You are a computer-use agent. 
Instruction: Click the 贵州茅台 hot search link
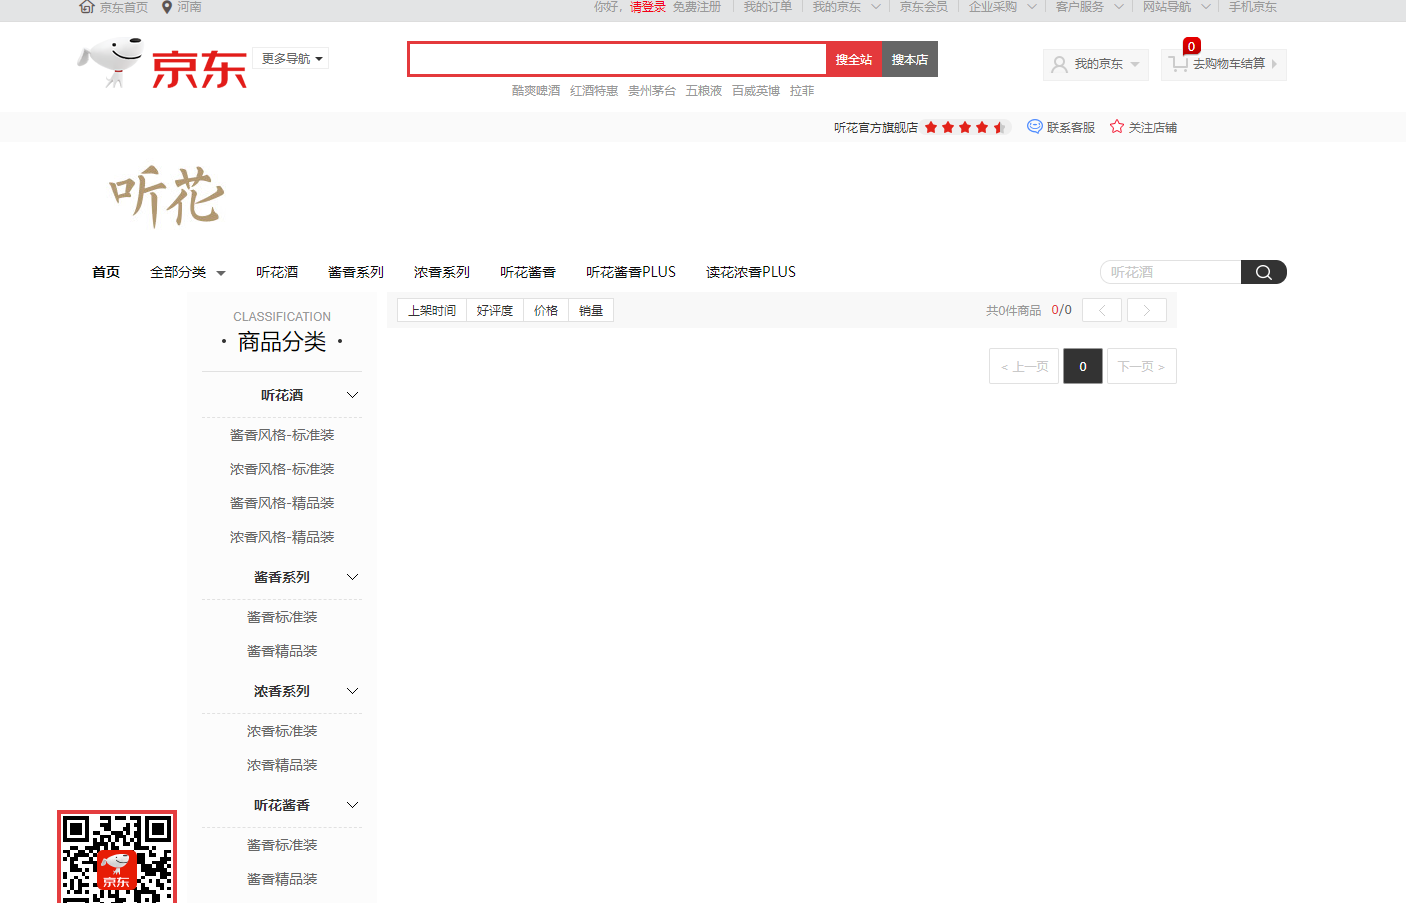[652, 91]
